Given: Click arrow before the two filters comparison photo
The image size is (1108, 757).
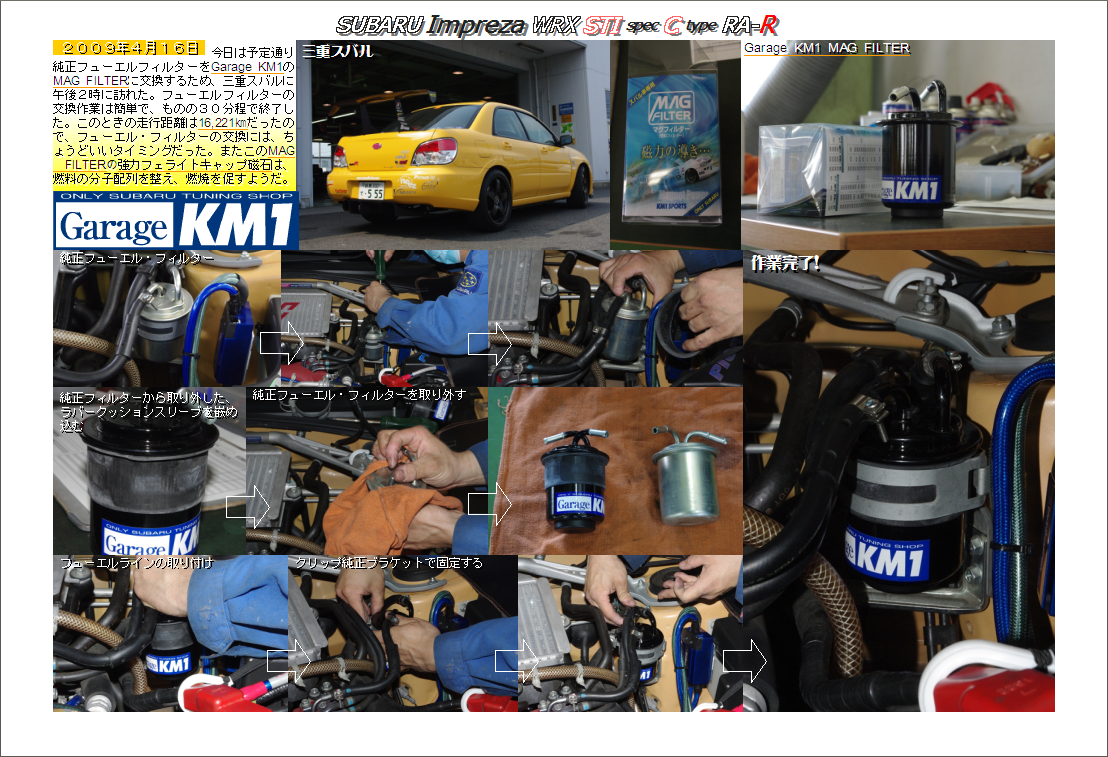Looking at the screenshot, I should tap(490, 506).
